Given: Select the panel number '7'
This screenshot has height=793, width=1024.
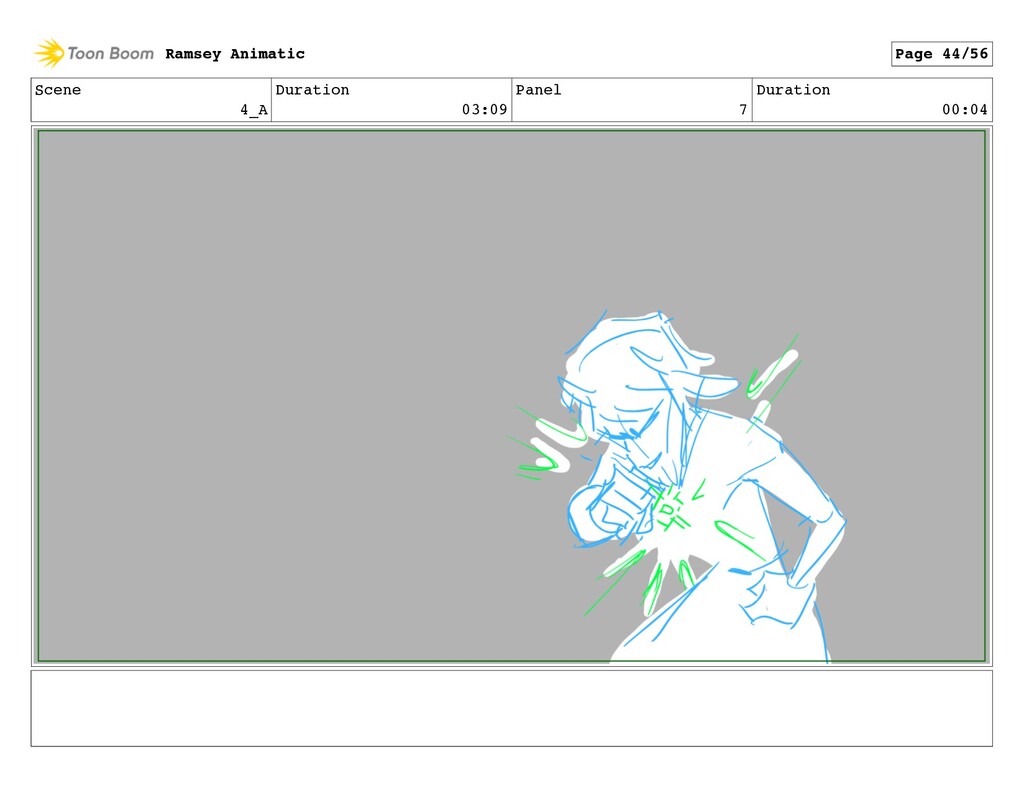Looking at the screenshot, I should [743, 110].
